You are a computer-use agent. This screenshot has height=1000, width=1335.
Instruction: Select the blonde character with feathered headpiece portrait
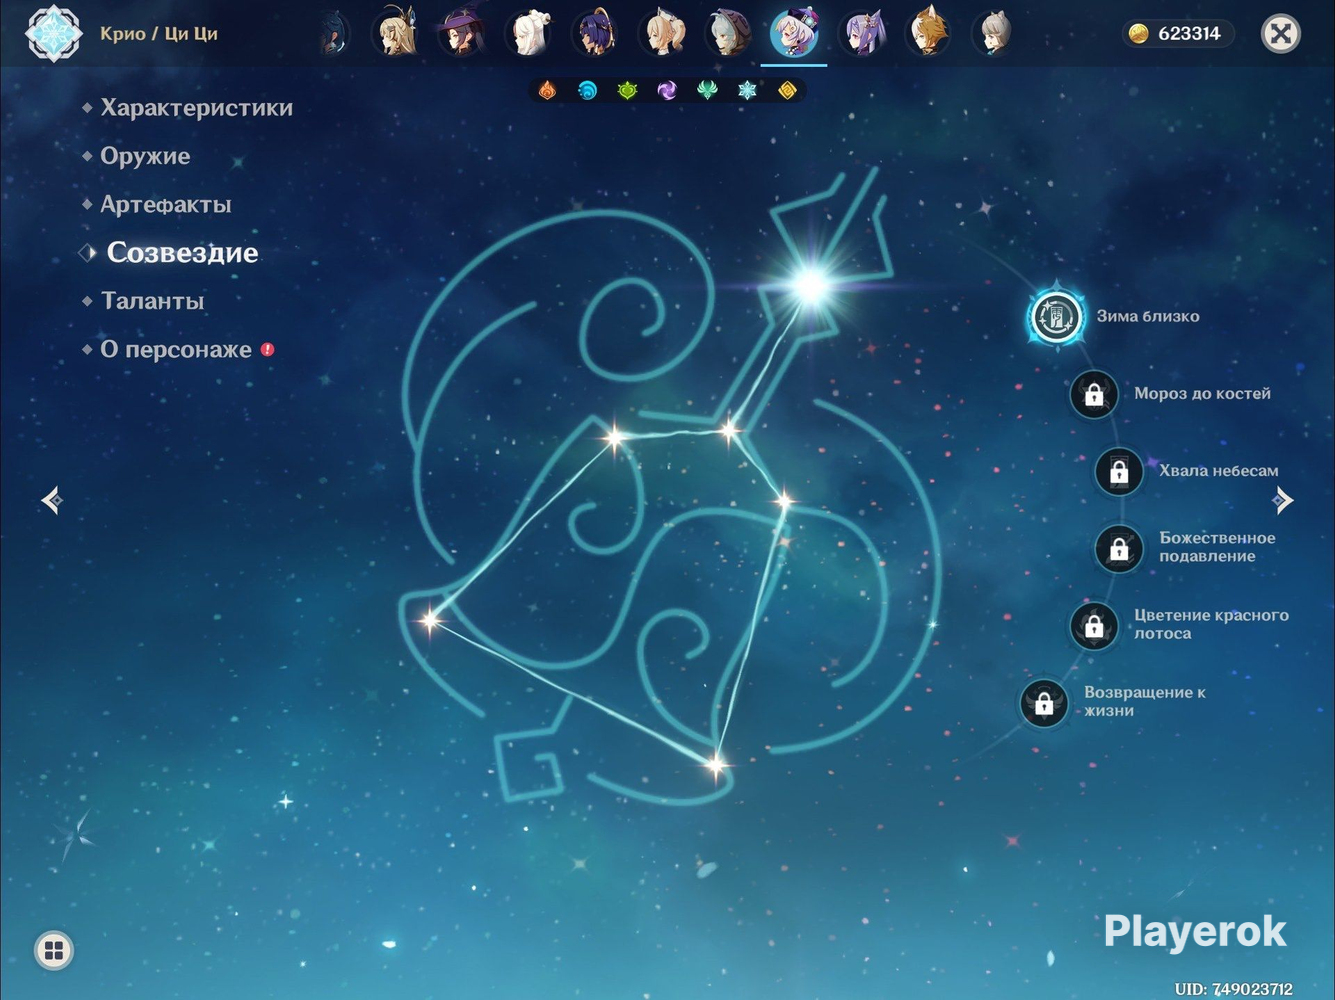pyautogui.click(x=396, y=33)
